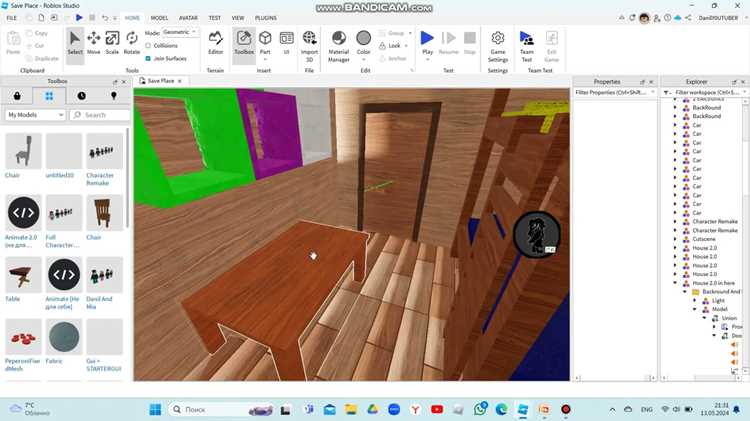
Task: Click the undo arrow in quick-access bar
Action: [105, 18]
